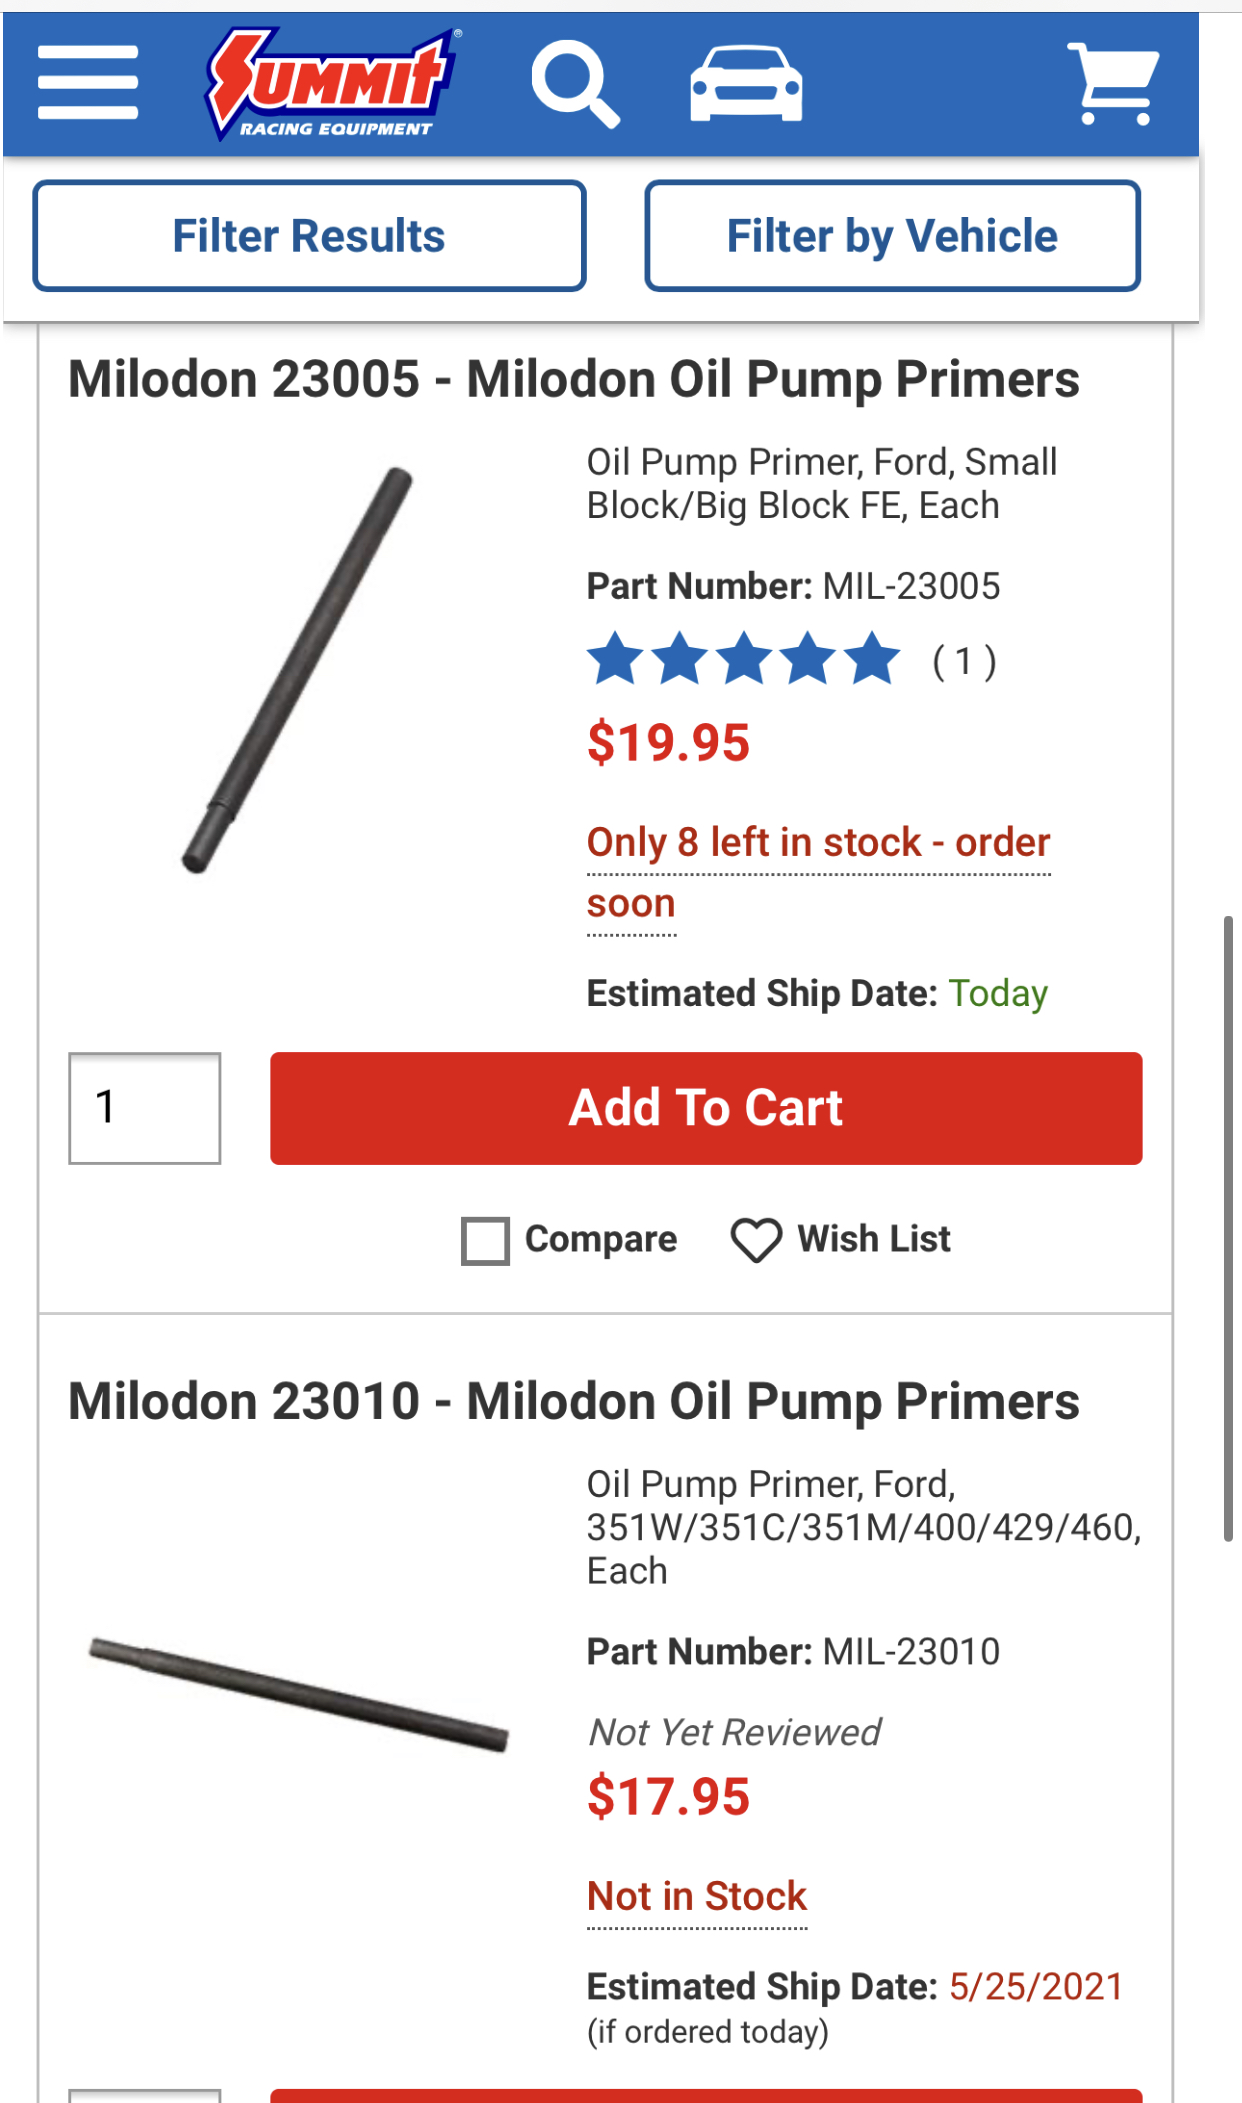1242x2103 pixels.
Task: Open the Filter Results panel
Action: (309, 236)
